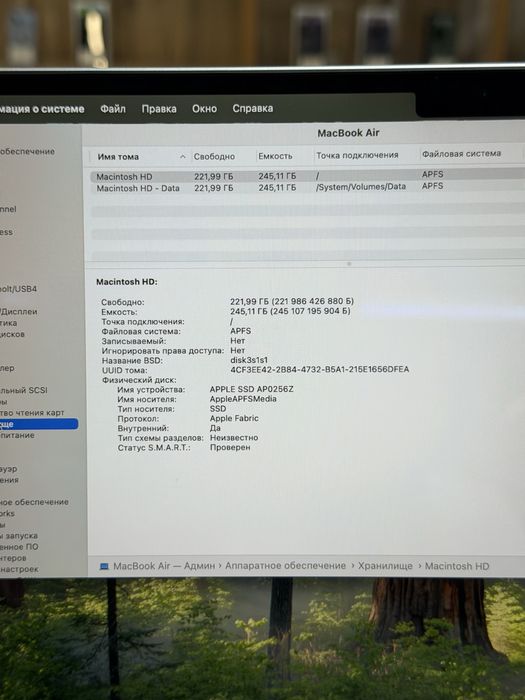This screenshot has height=700, width=525.
Task: Click the AppleAPFSMedia value
Action: click(x=243, y=399)
